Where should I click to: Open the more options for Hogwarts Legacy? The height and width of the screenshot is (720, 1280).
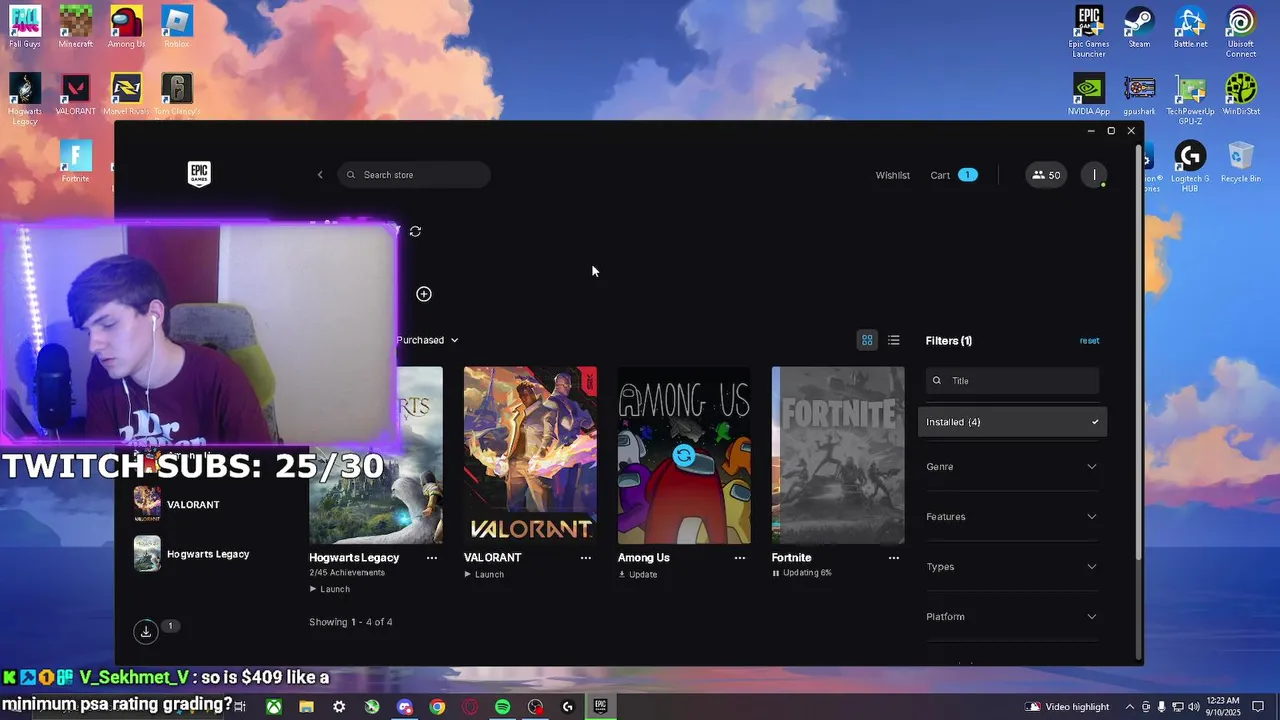tap(432, 558)
